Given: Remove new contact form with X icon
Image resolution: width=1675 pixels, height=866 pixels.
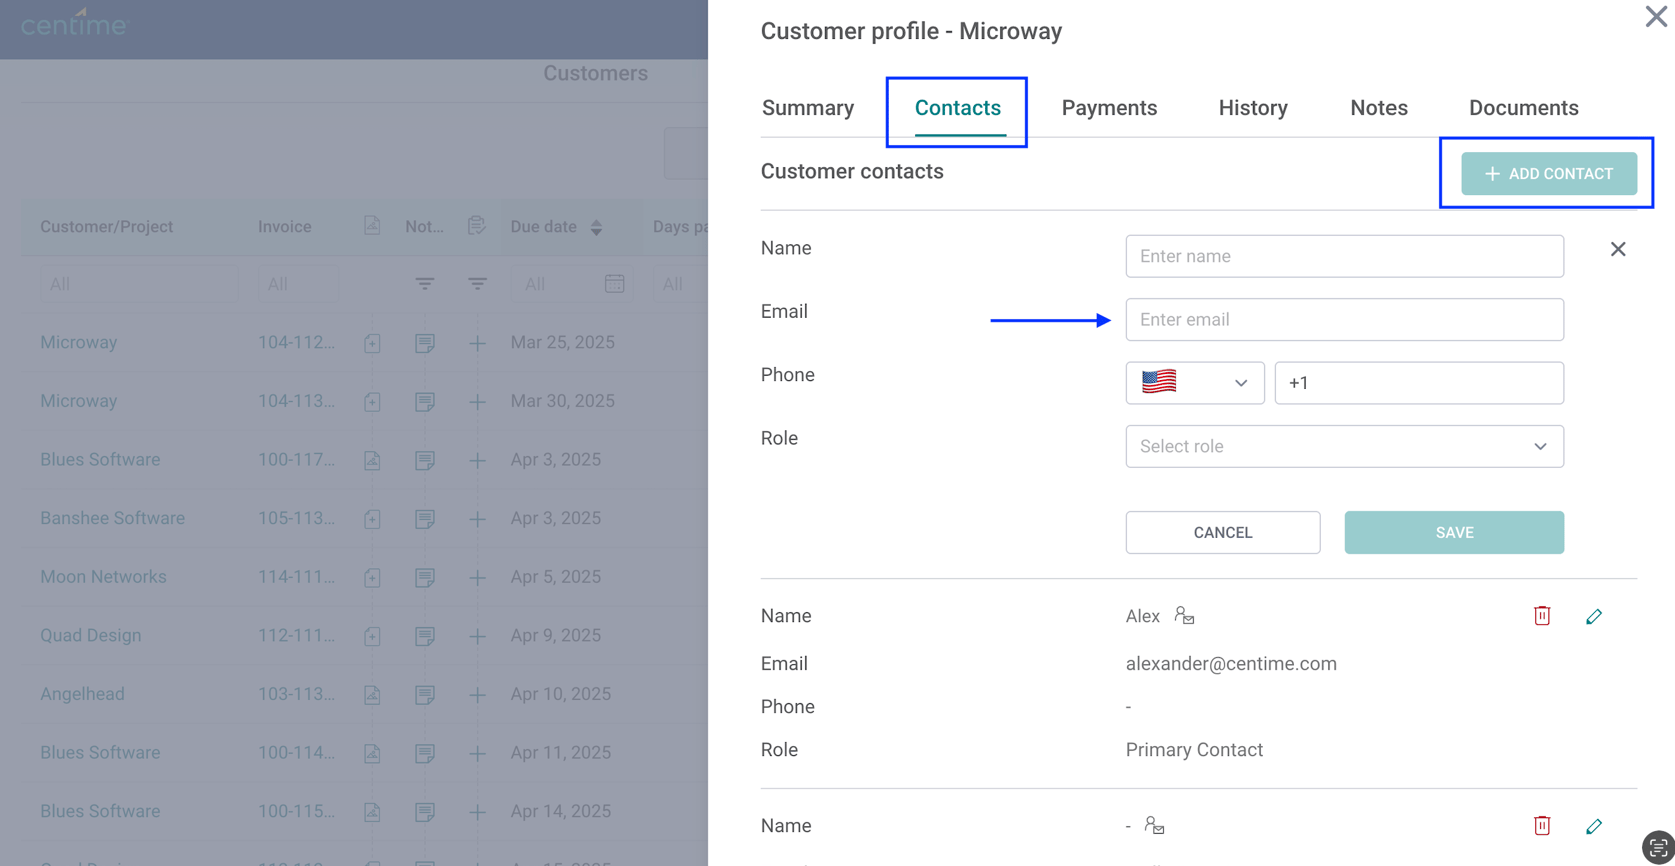Looking at the screenshot, I should coord(1618,249).
